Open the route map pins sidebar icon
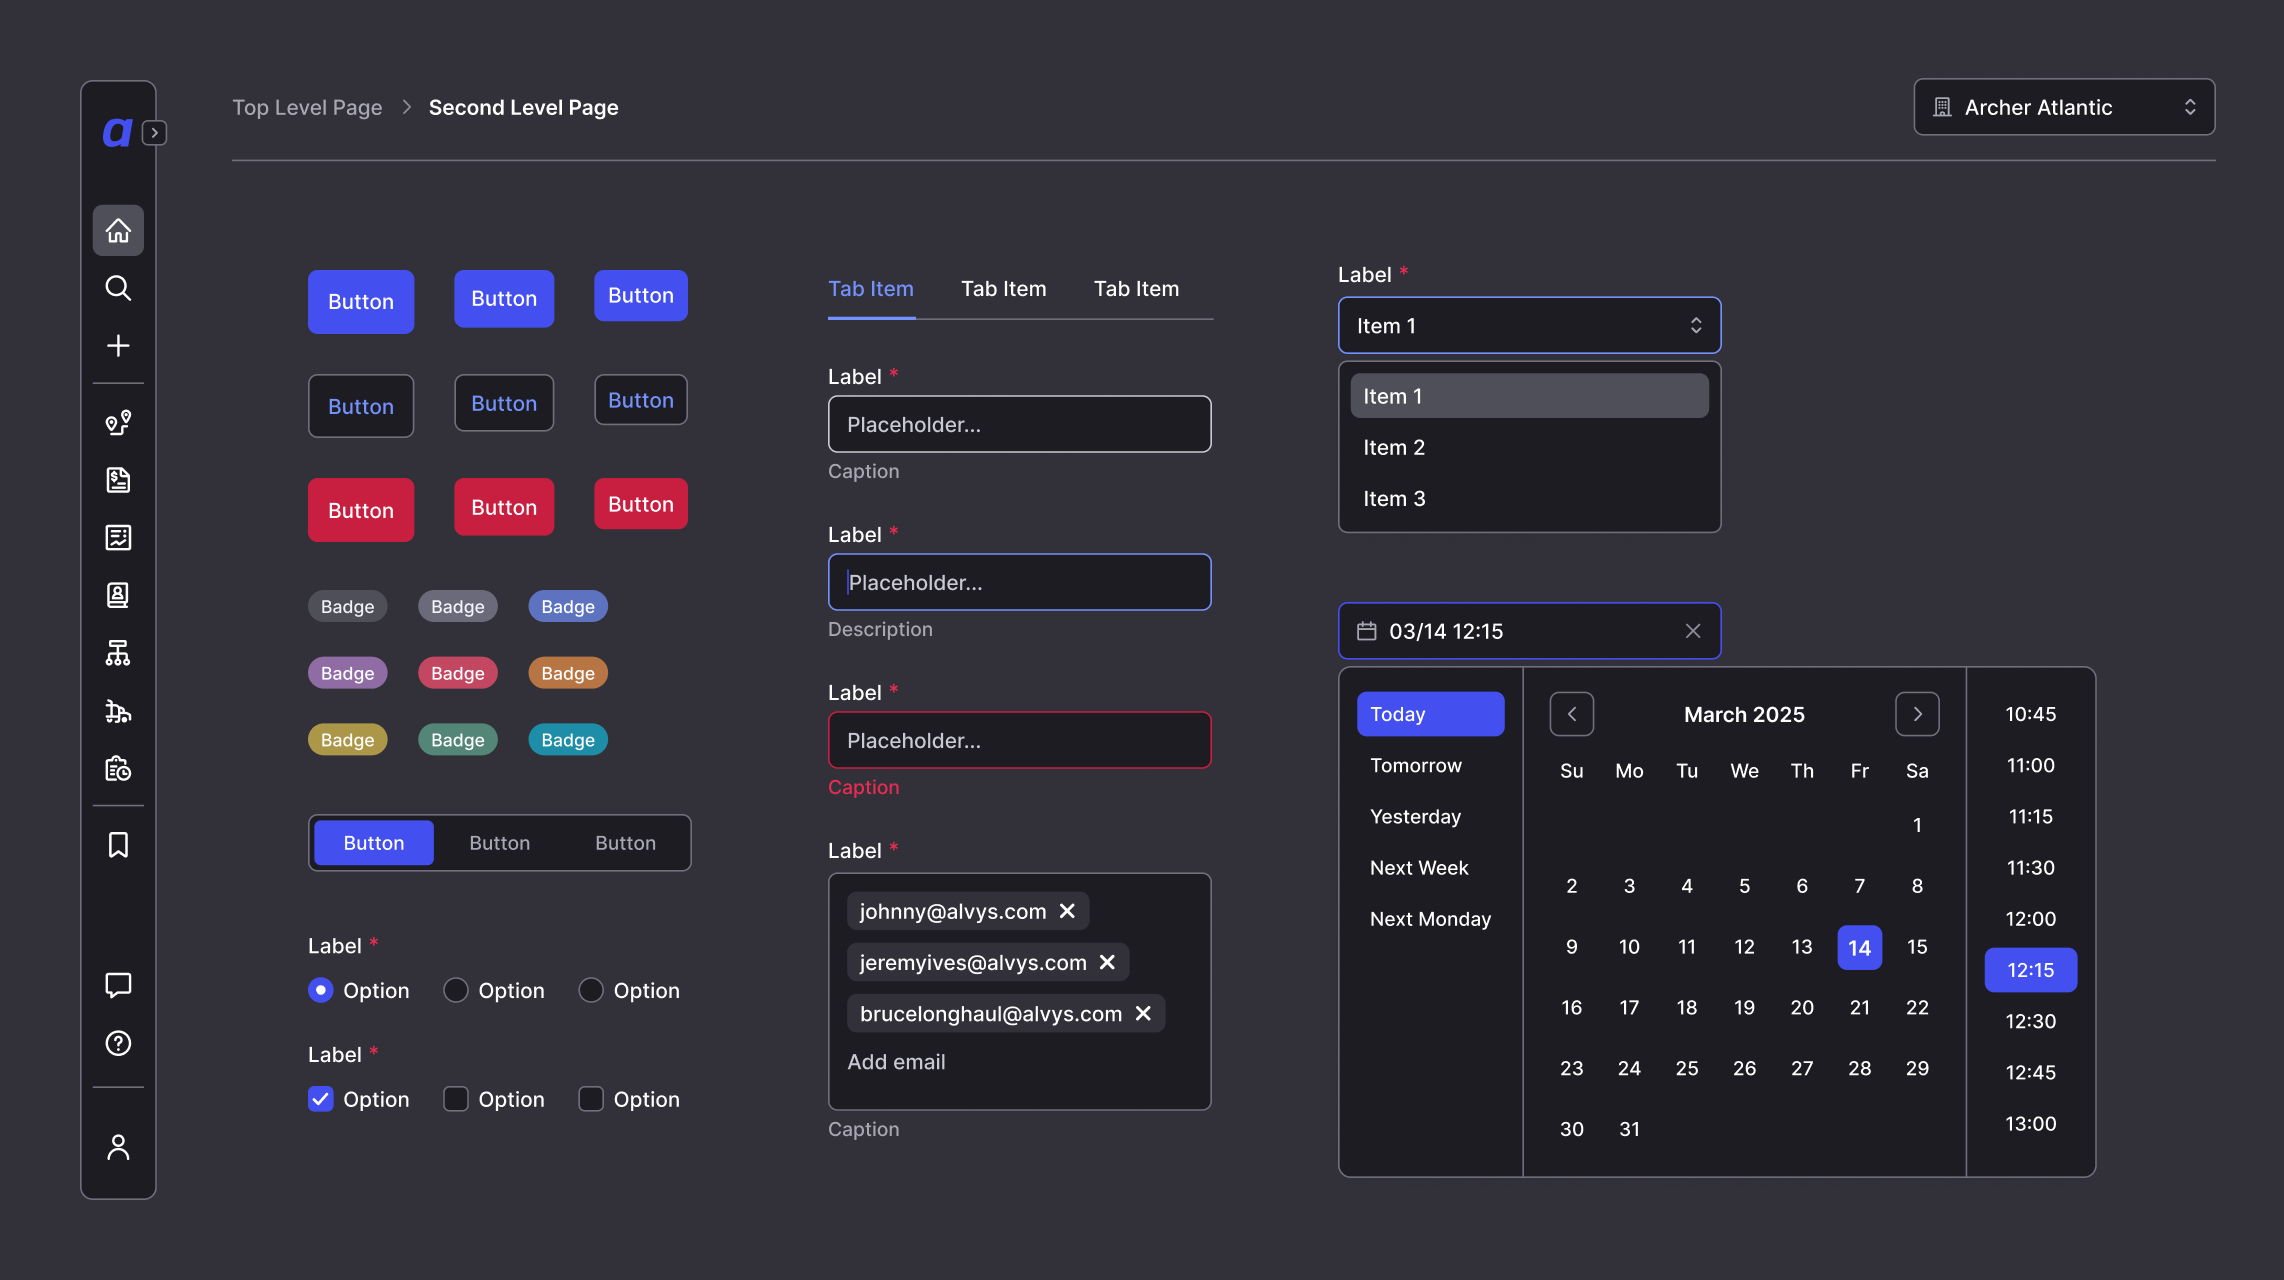The image size is (2284, 1280). (x=118, y=422)
